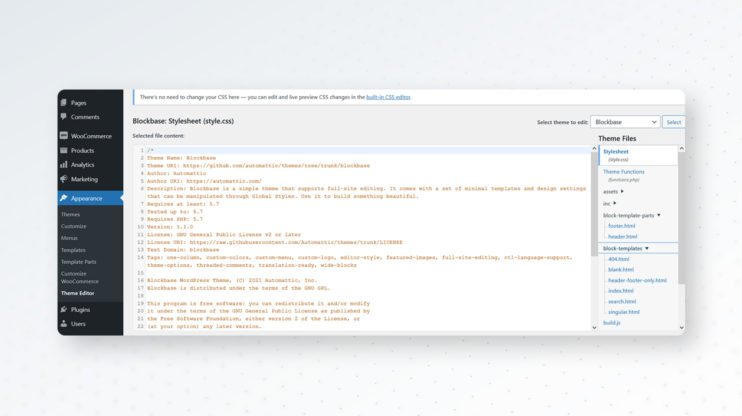This screenshot has height=416, width=742.
Task: Open Template Parts submenu item
Action: pos(79,262)
